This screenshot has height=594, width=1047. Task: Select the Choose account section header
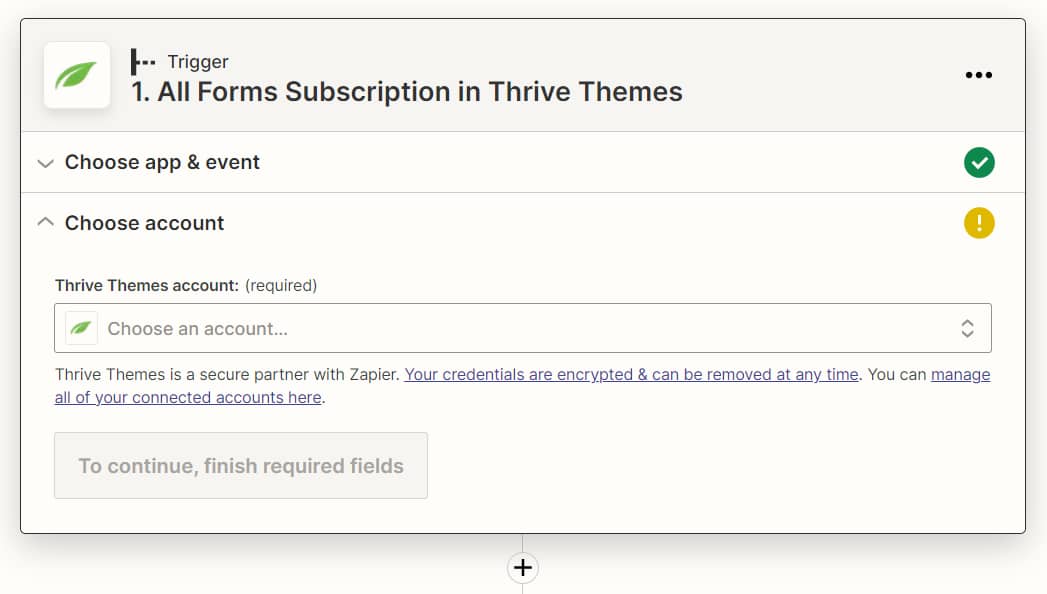[x=144, y=223]
